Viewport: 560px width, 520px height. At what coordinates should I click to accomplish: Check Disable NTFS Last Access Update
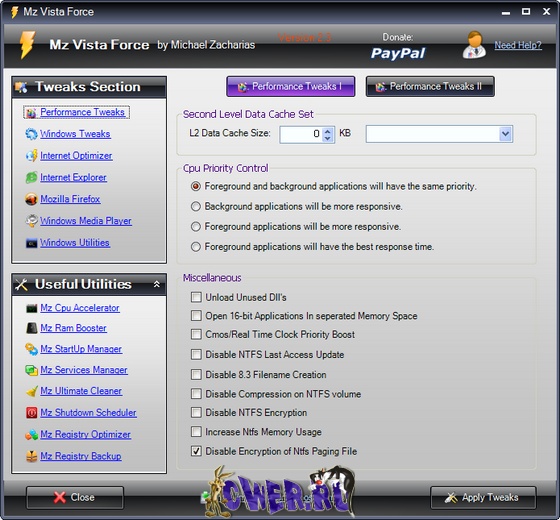196,354
